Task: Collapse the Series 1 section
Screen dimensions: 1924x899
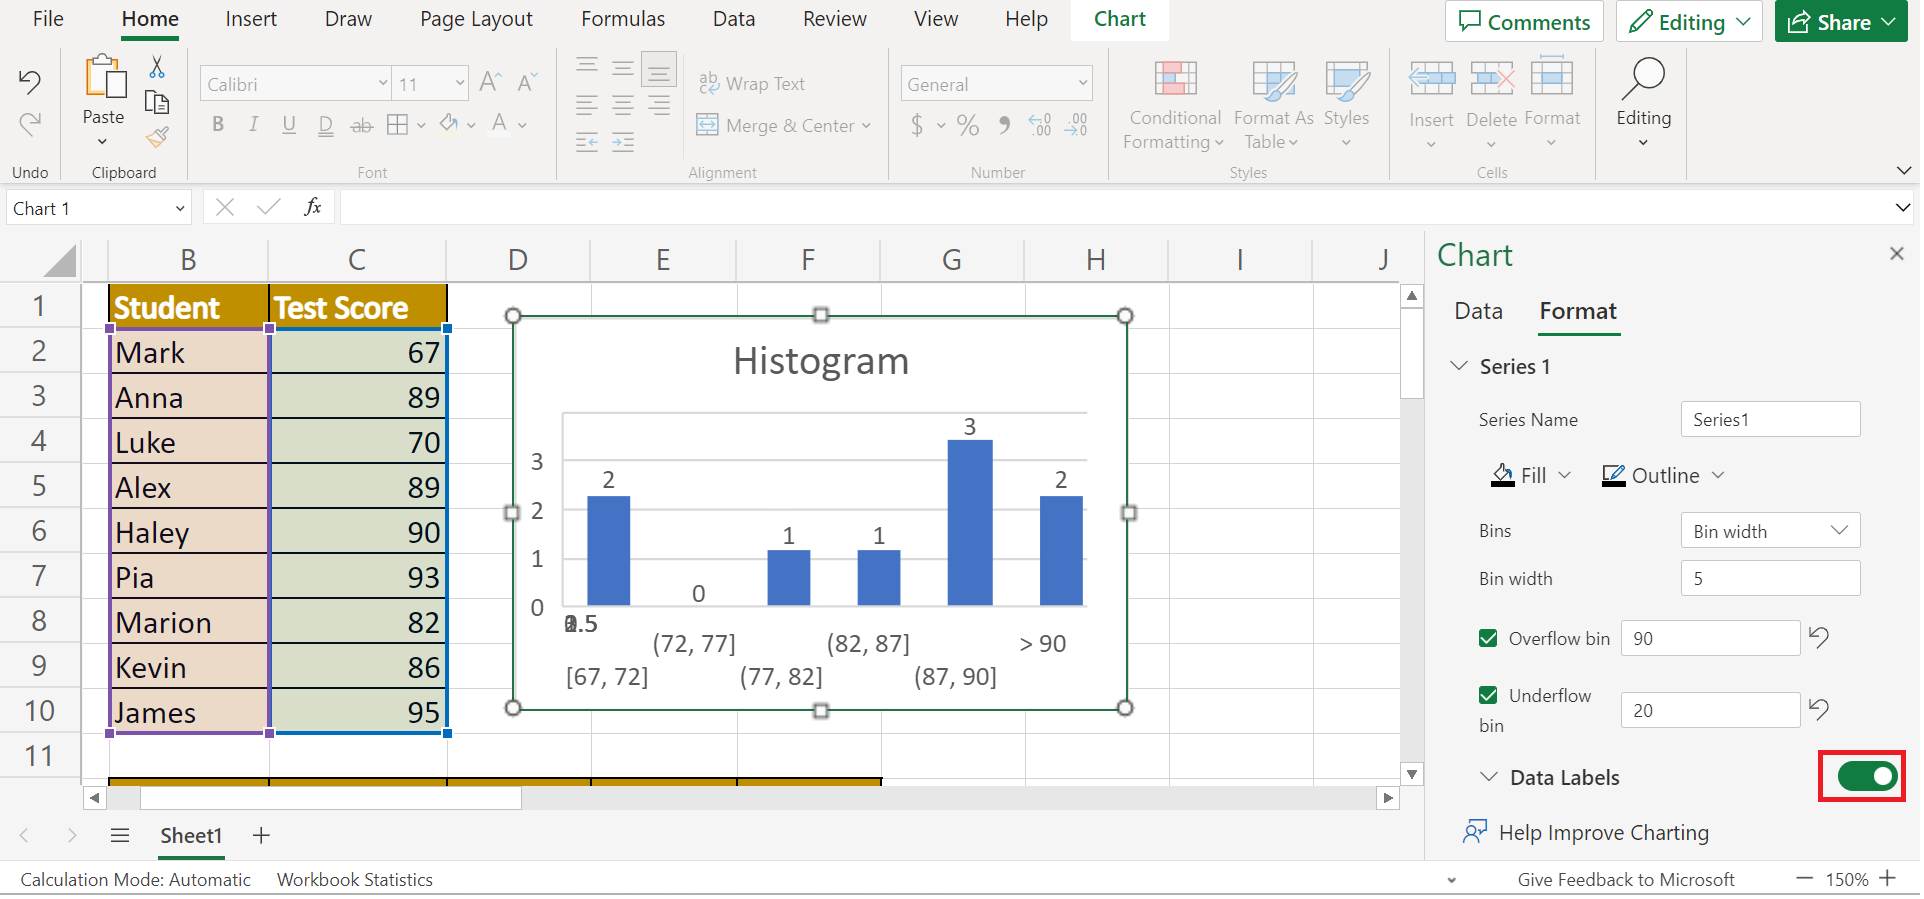Action: click(x=1459, y=366)
